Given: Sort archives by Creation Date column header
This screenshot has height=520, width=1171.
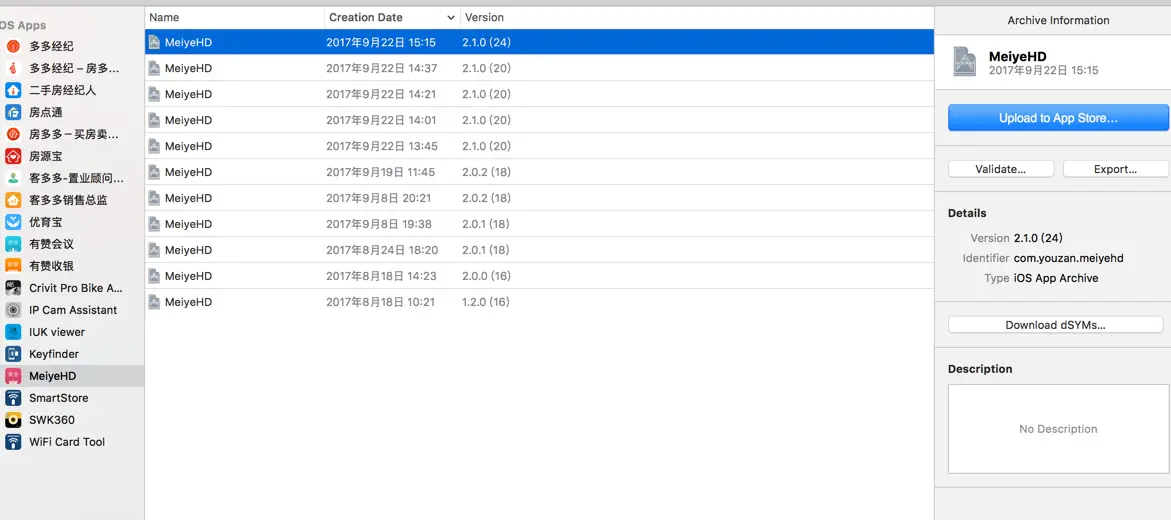Looking at the screenshot, I should click(x=392, y=17).
